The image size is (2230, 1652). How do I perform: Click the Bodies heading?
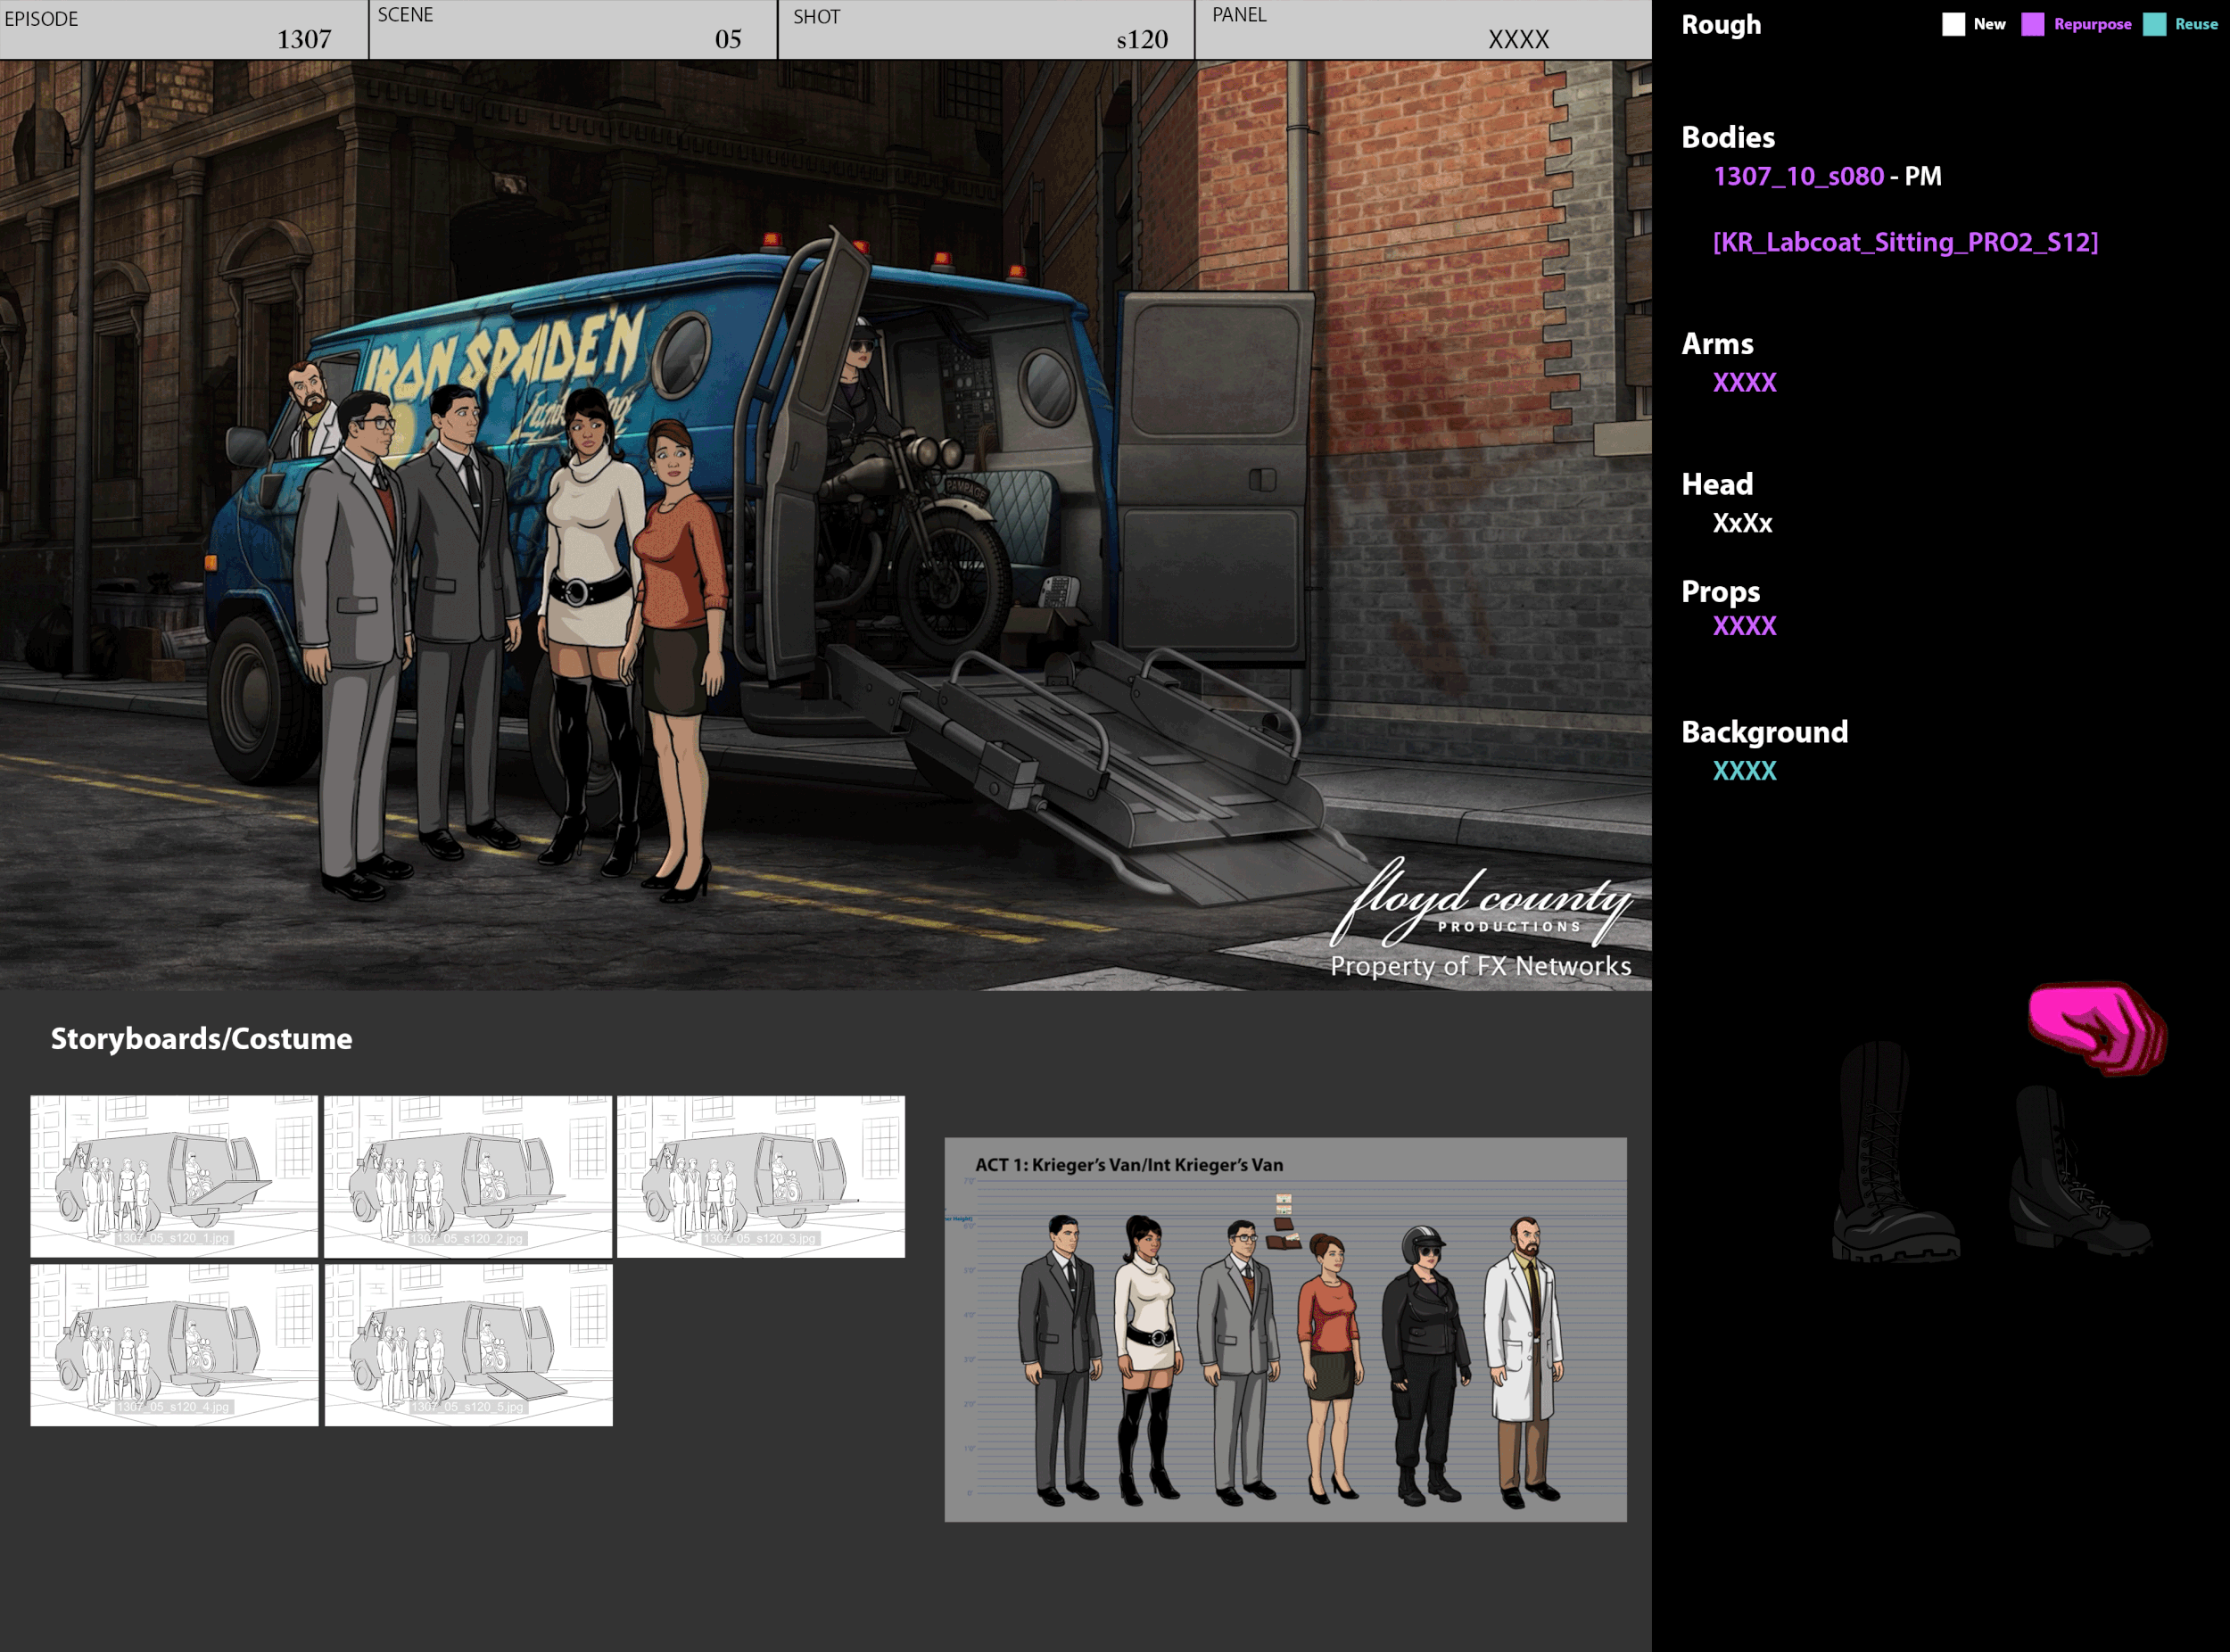tap(1728, 137)
